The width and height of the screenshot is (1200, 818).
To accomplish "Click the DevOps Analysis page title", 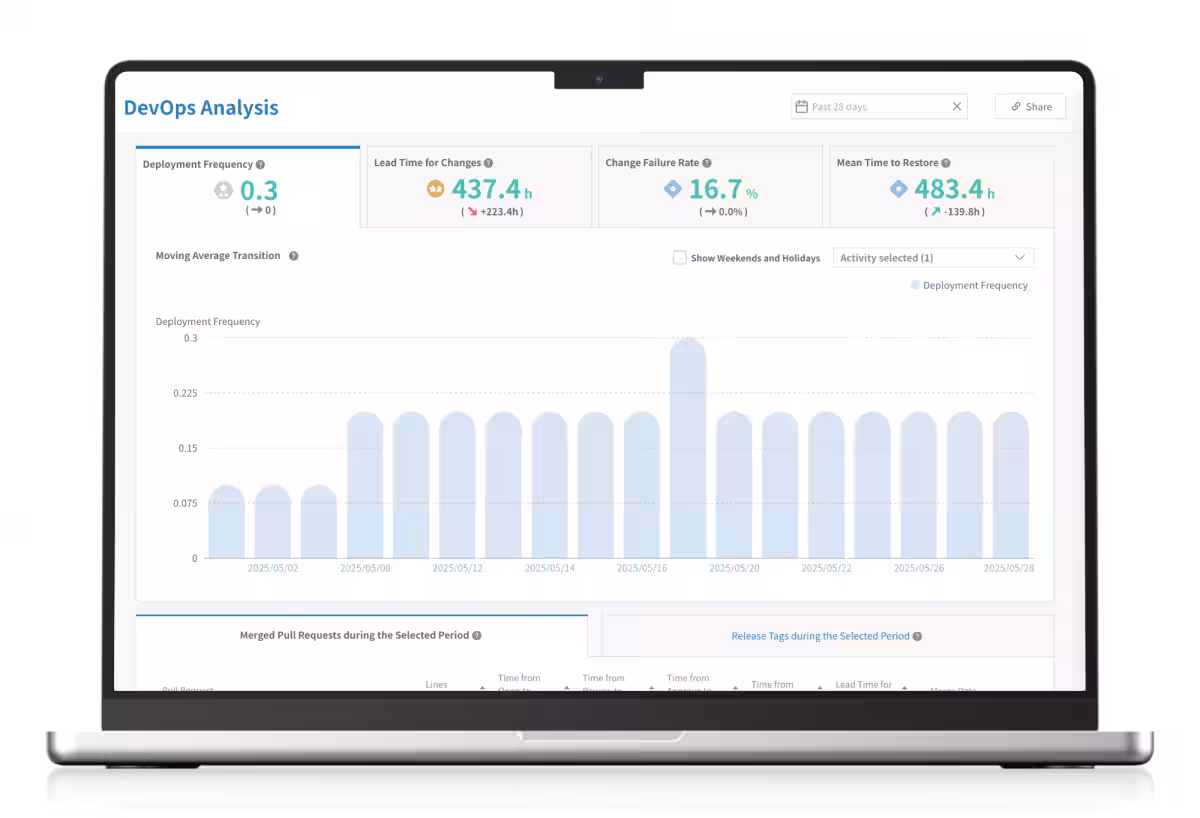I will [x=201, y=108].
